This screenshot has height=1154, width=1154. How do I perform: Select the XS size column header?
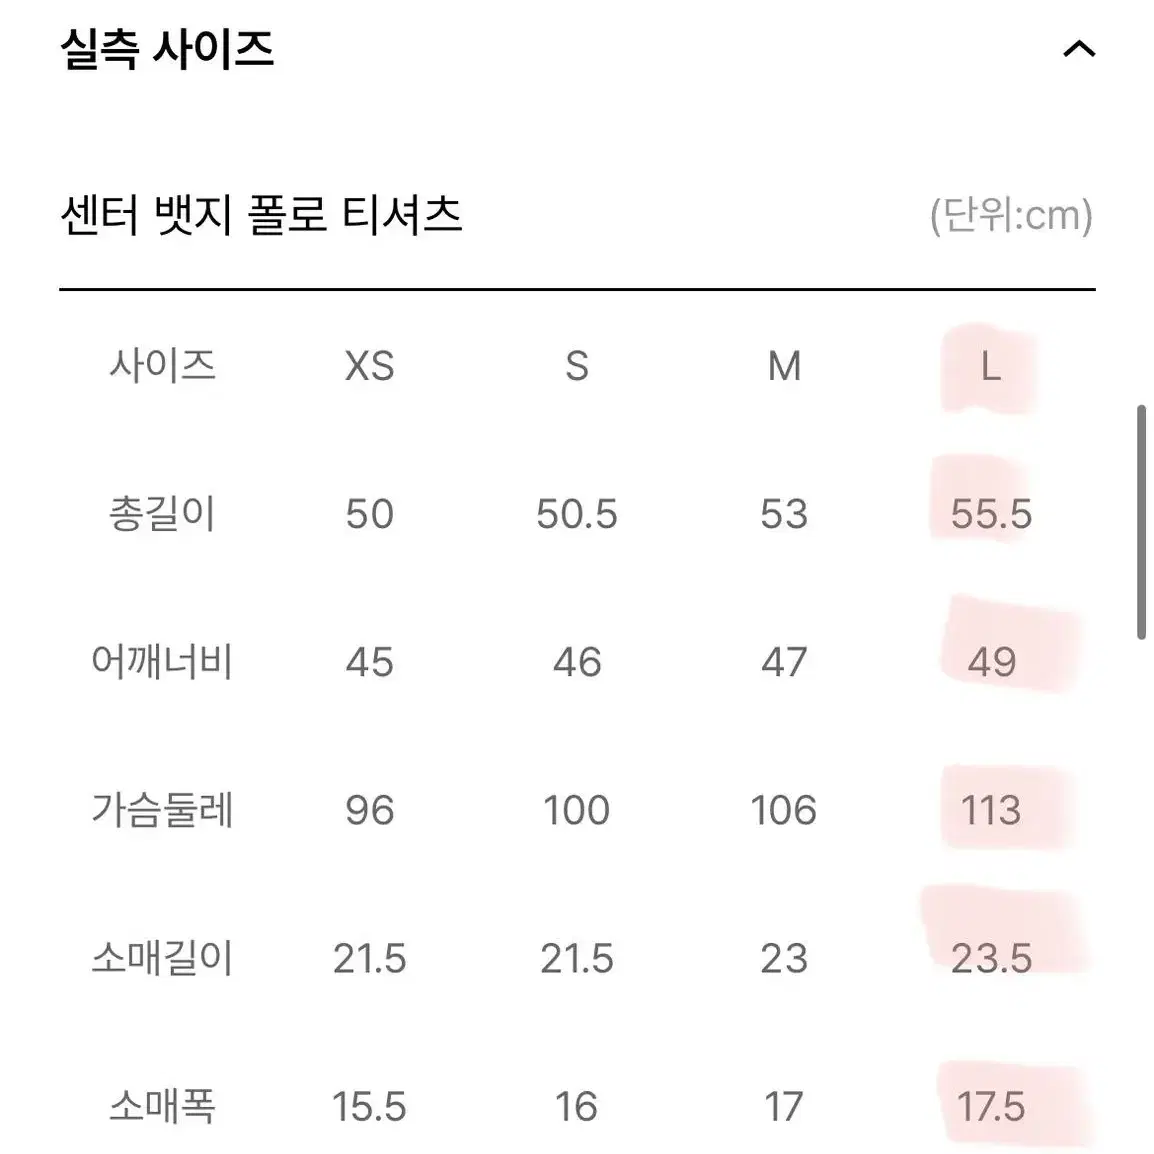click(x=369, y=366)
